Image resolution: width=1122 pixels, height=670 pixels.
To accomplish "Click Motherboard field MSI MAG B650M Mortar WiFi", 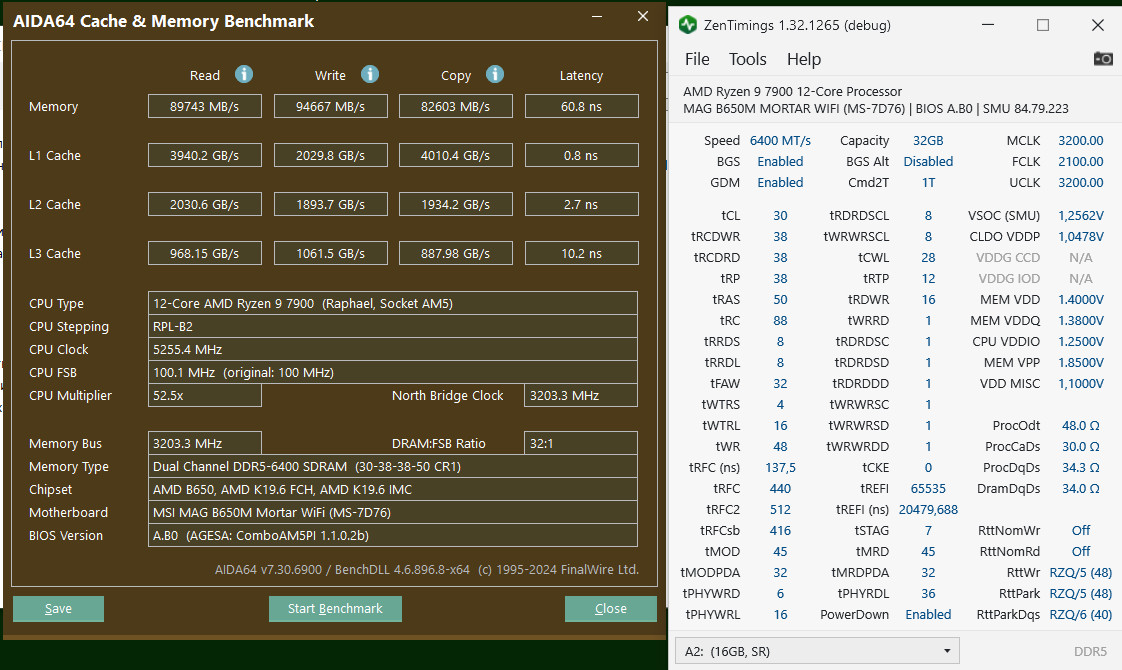I will click(393, 512).
